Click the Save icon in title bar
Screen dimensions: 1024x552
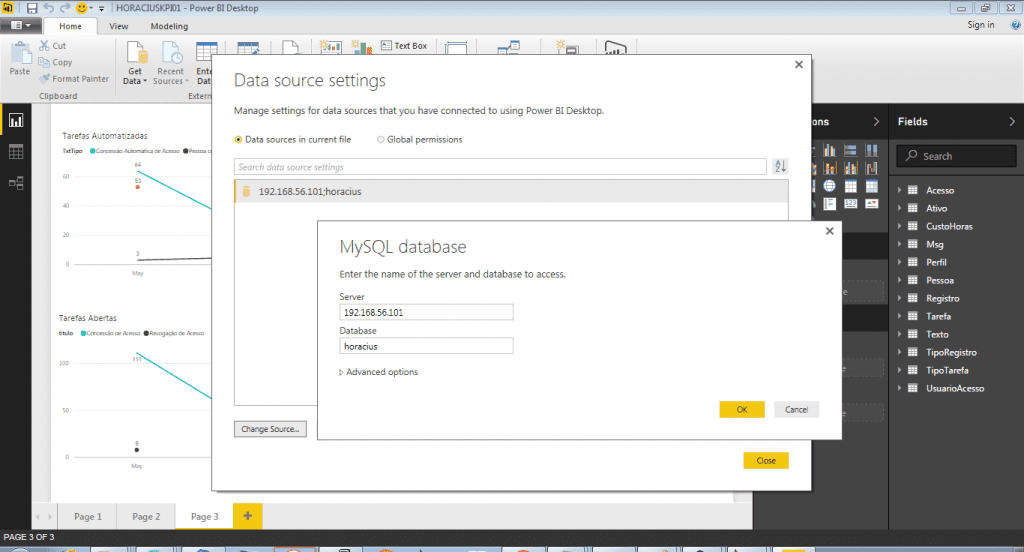tap(31, 8)
